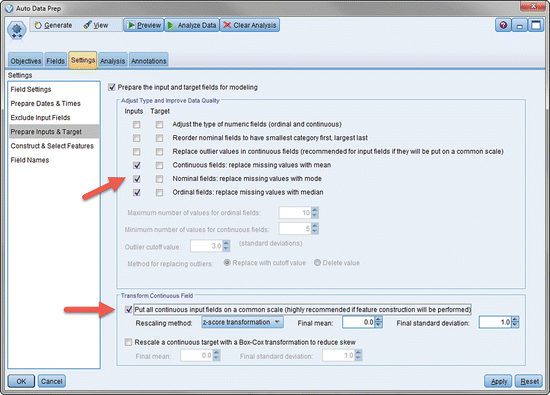The image size is (550, 395).
Task: Uncheck Inputs for nominal fields replace with mode
Action: coord(136,179)
